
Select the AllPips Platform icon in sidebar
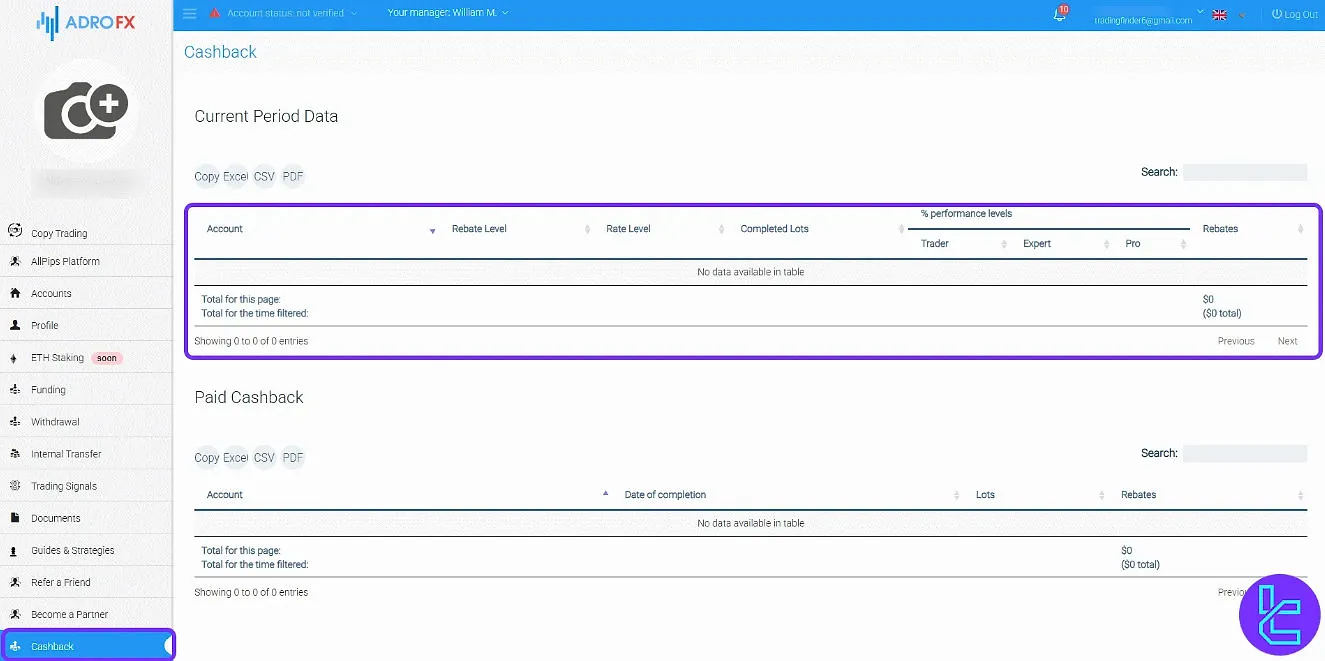tap(15, 261)
